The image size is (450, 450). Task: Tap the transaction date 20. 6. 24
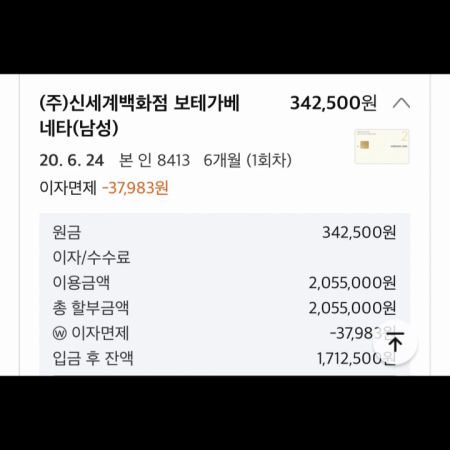point(72,160)
